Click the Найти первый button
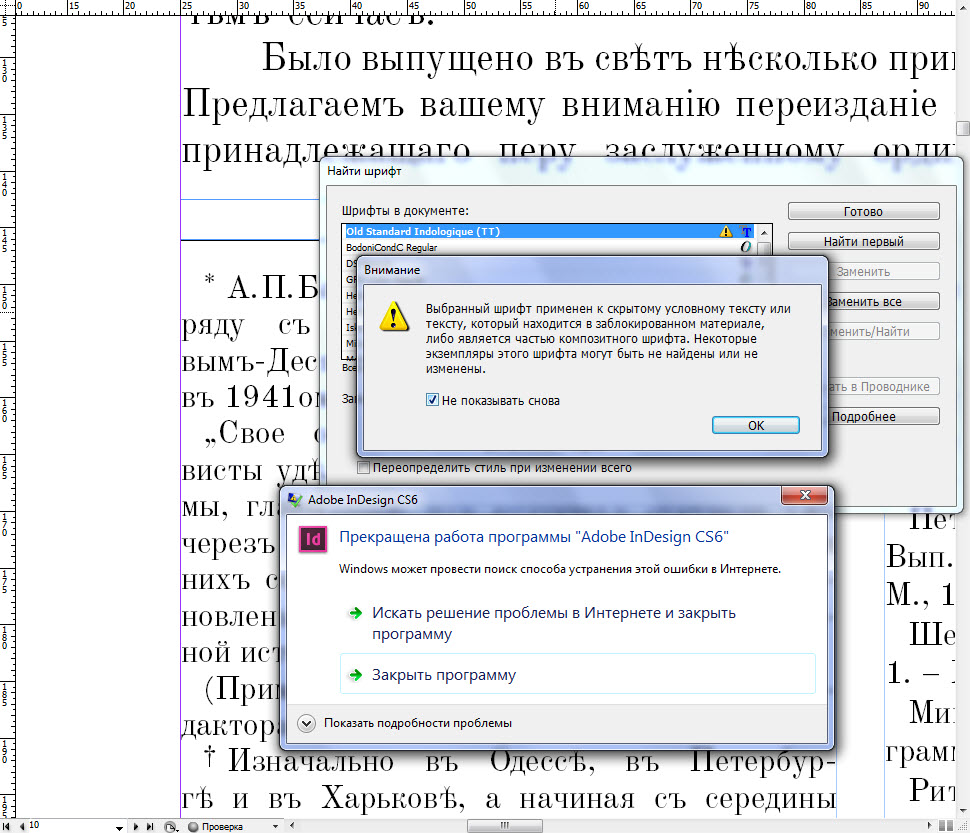This screenshot has width=970, height=833. (864, 241)
